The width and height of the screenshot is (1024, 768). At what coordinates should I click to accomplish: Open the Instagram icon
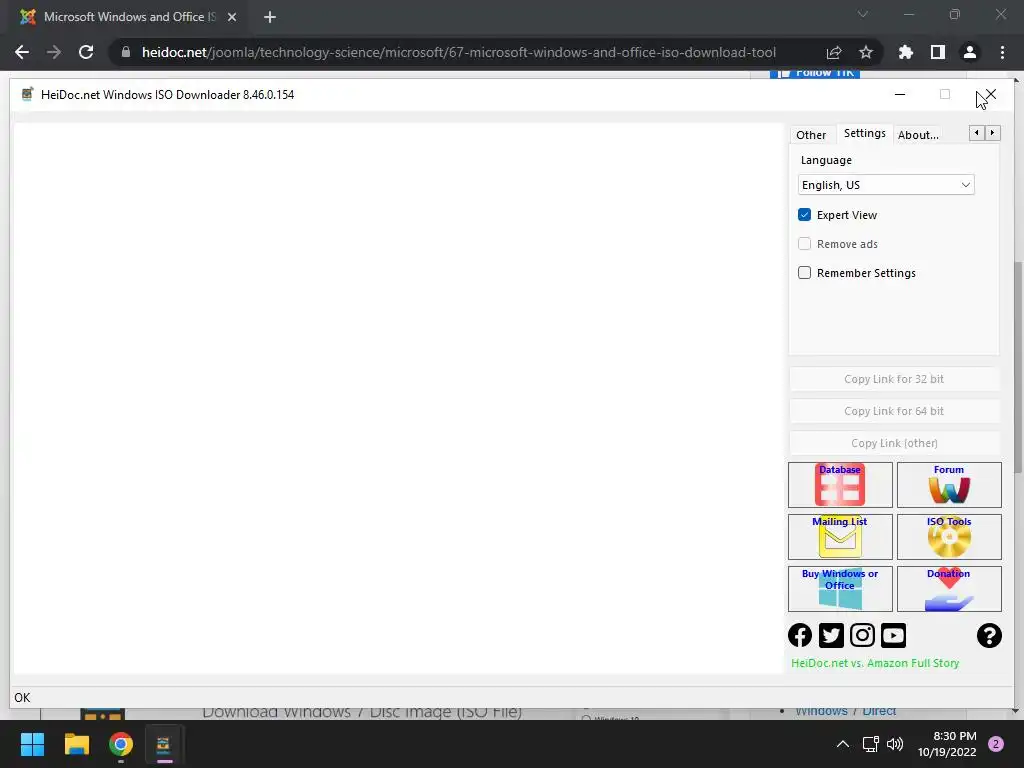[x=862, y=635]
